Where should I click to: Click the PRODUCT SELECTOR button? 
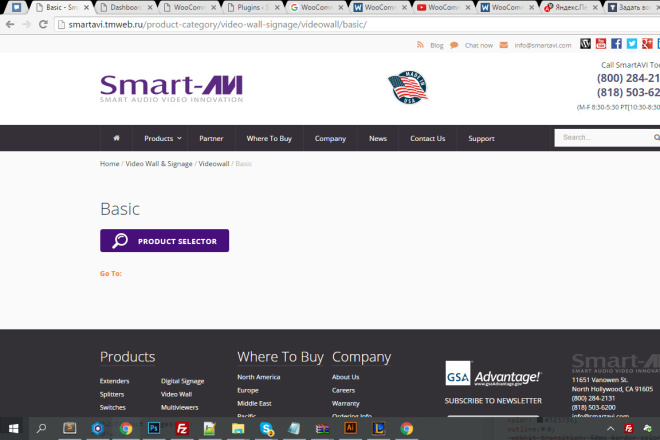pyautogui.click(x=165, y=241)
